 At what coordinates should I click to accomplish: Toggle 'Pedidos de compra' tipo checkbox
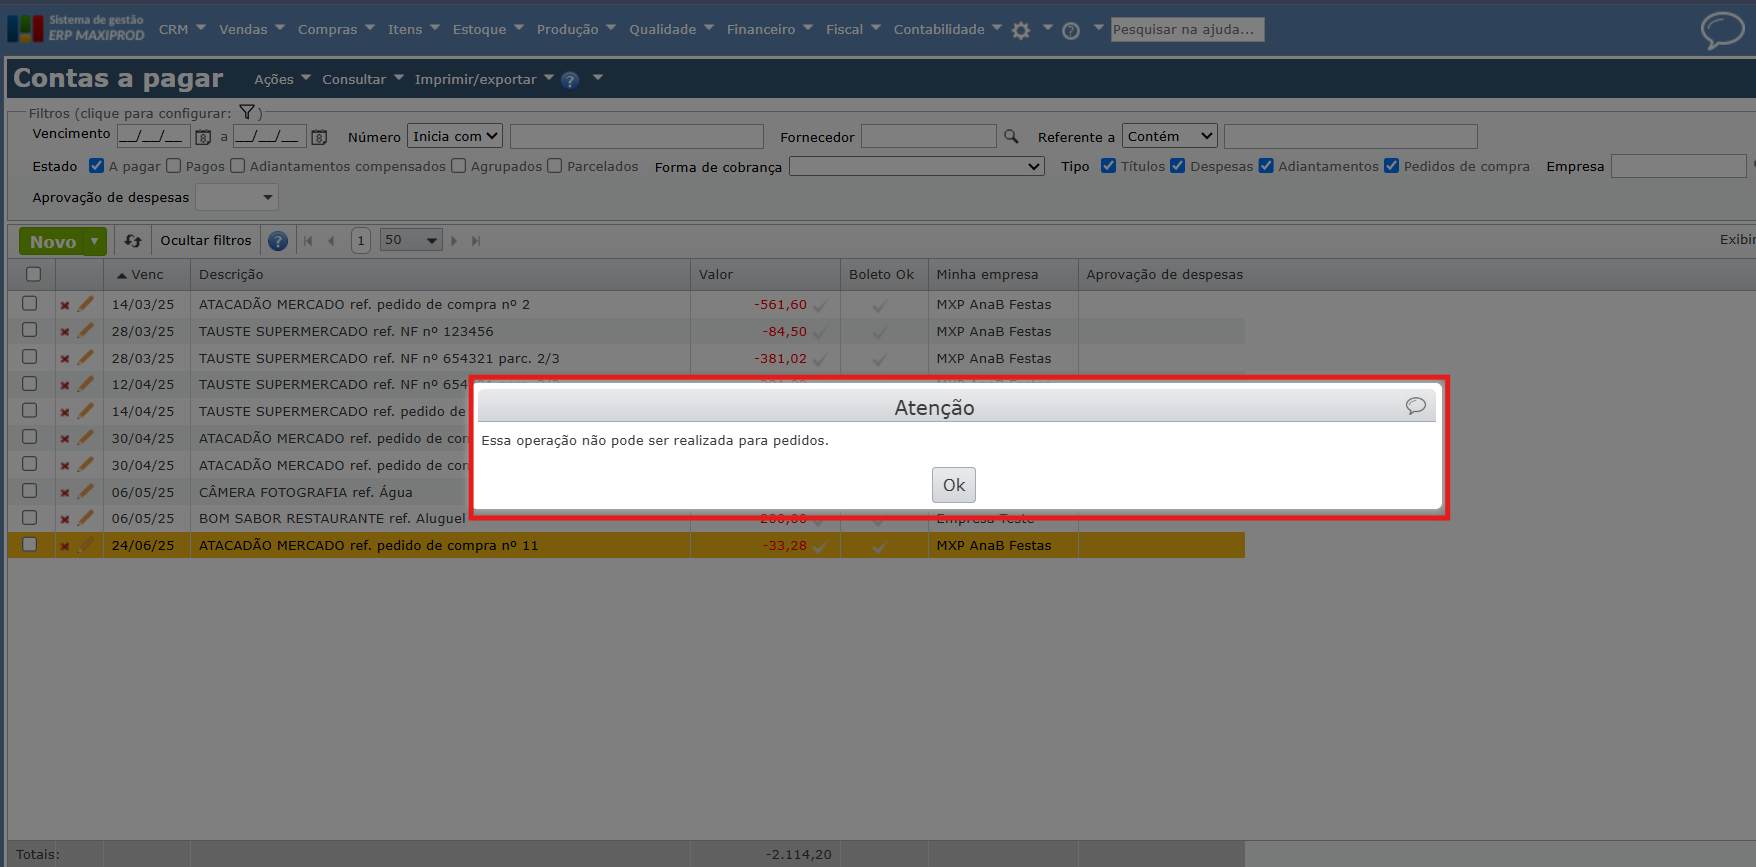1392,165
